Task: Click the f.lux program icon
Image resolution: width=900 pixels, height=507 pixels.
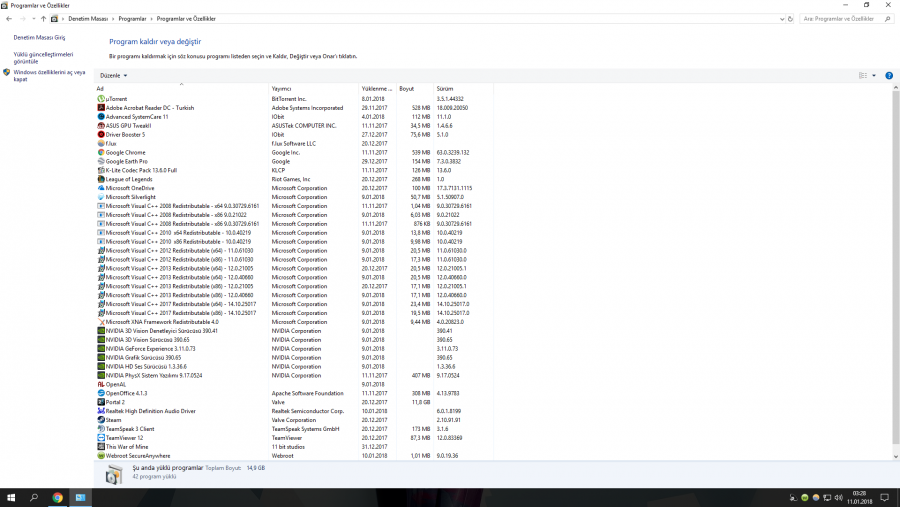Action: 101,144
